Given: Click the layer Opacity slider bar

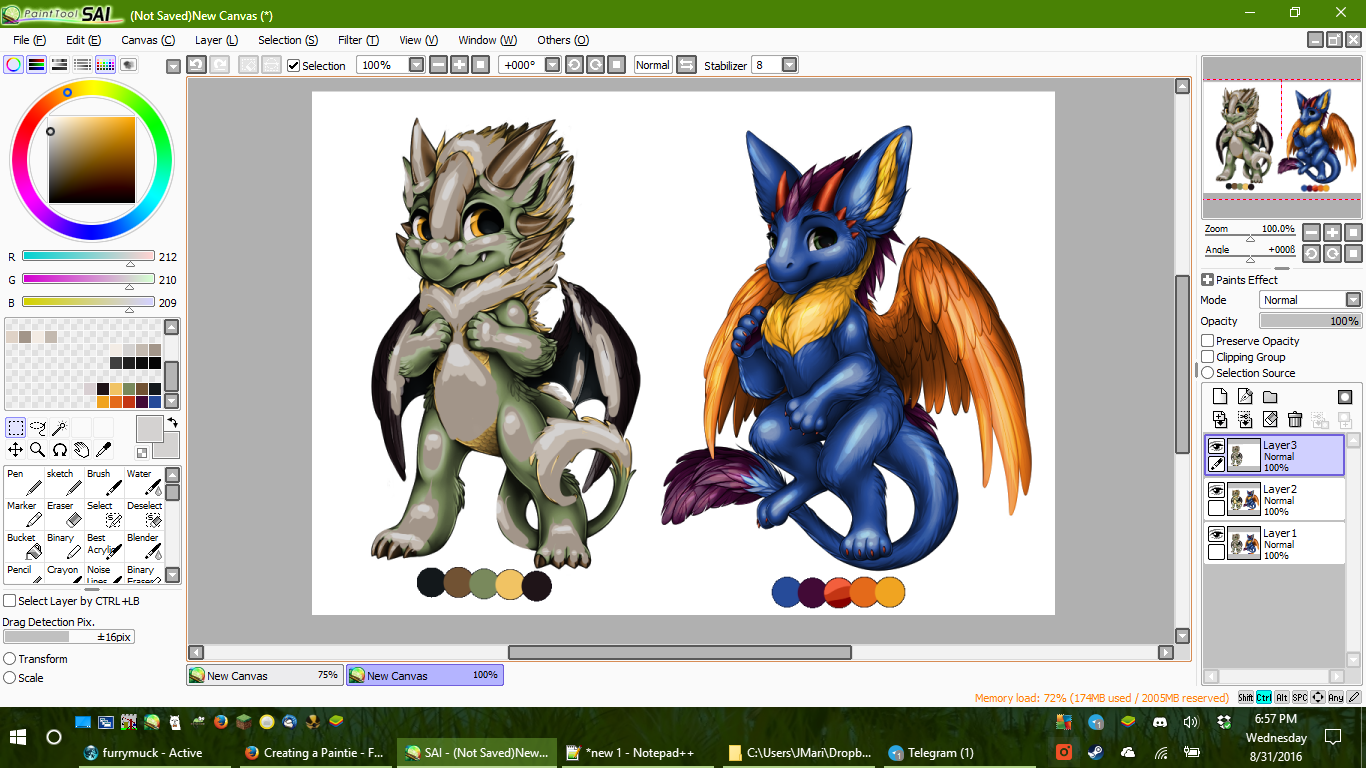Looking at the screenshot, I should pos(1309,321).
